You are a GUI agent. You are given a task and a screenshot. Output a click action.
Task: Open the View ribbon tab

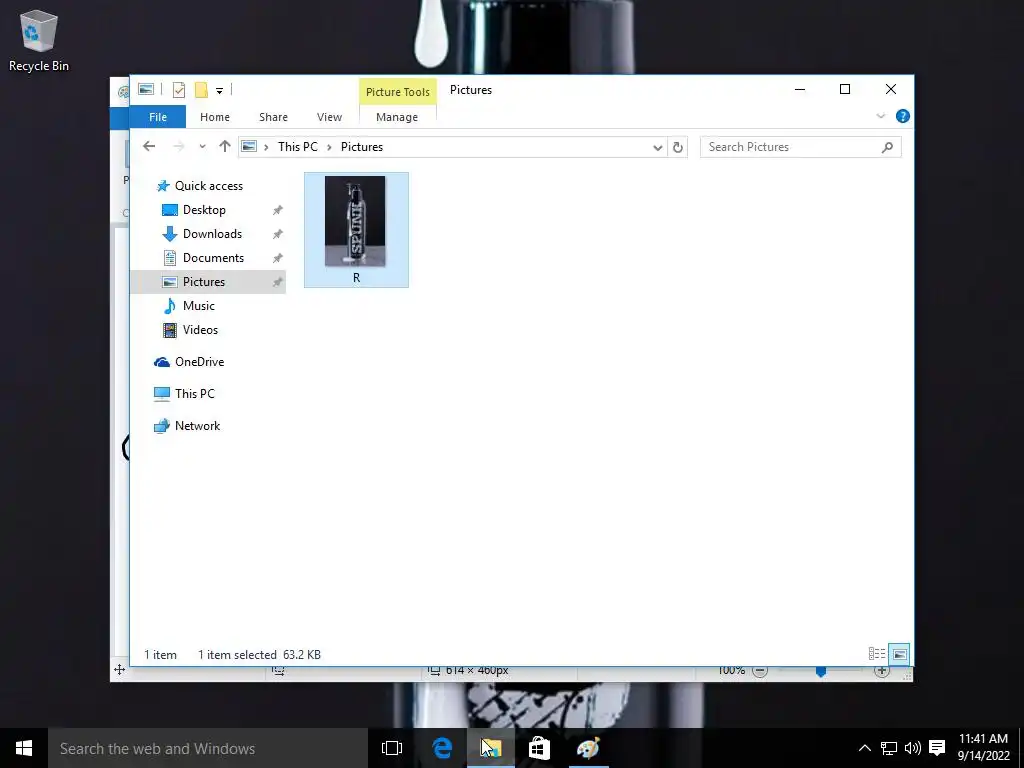(329, 117)
